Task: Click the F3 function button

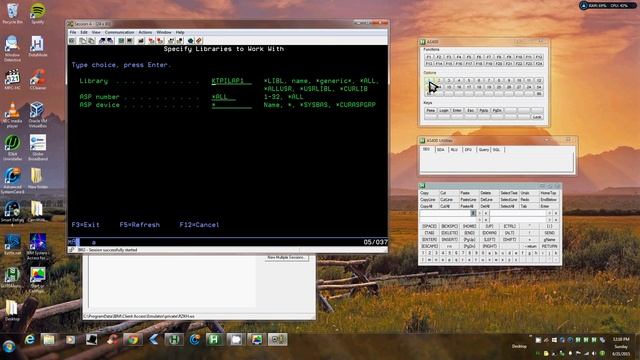Action: point(449,57)
